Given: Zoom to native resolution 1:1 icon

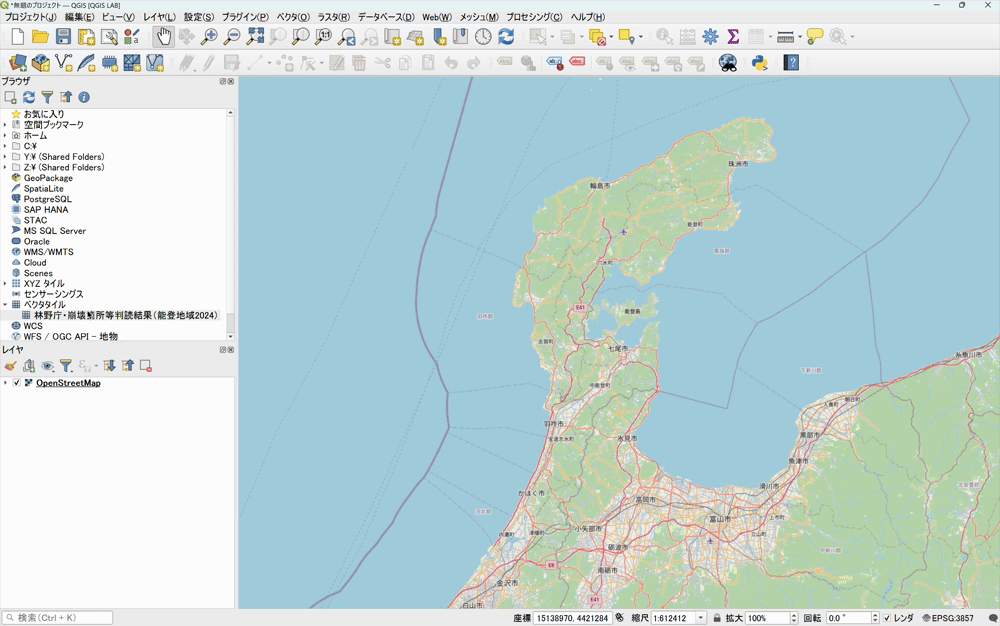Looking at the screenshot, I should click(324, 37).
